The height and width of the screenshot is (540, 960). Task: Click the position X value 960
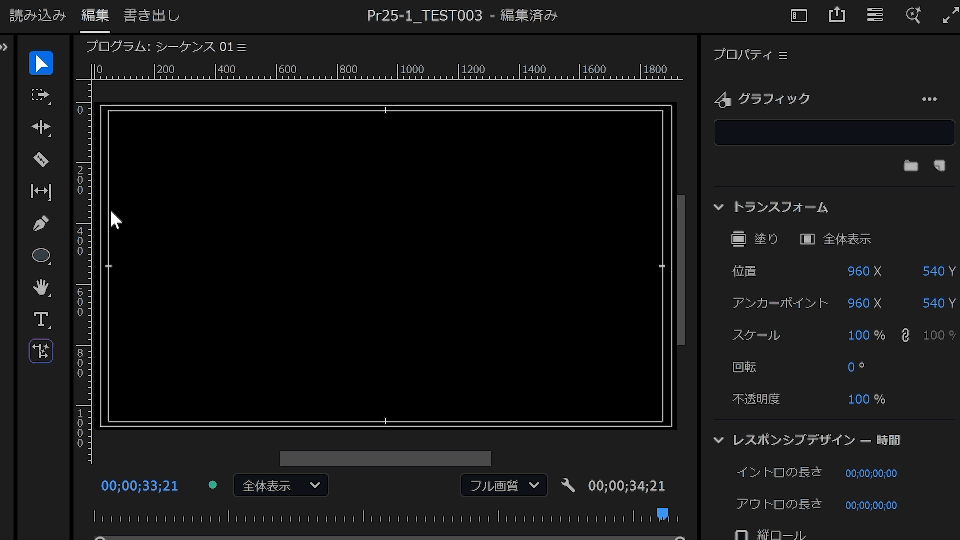[x=858, y=271]
